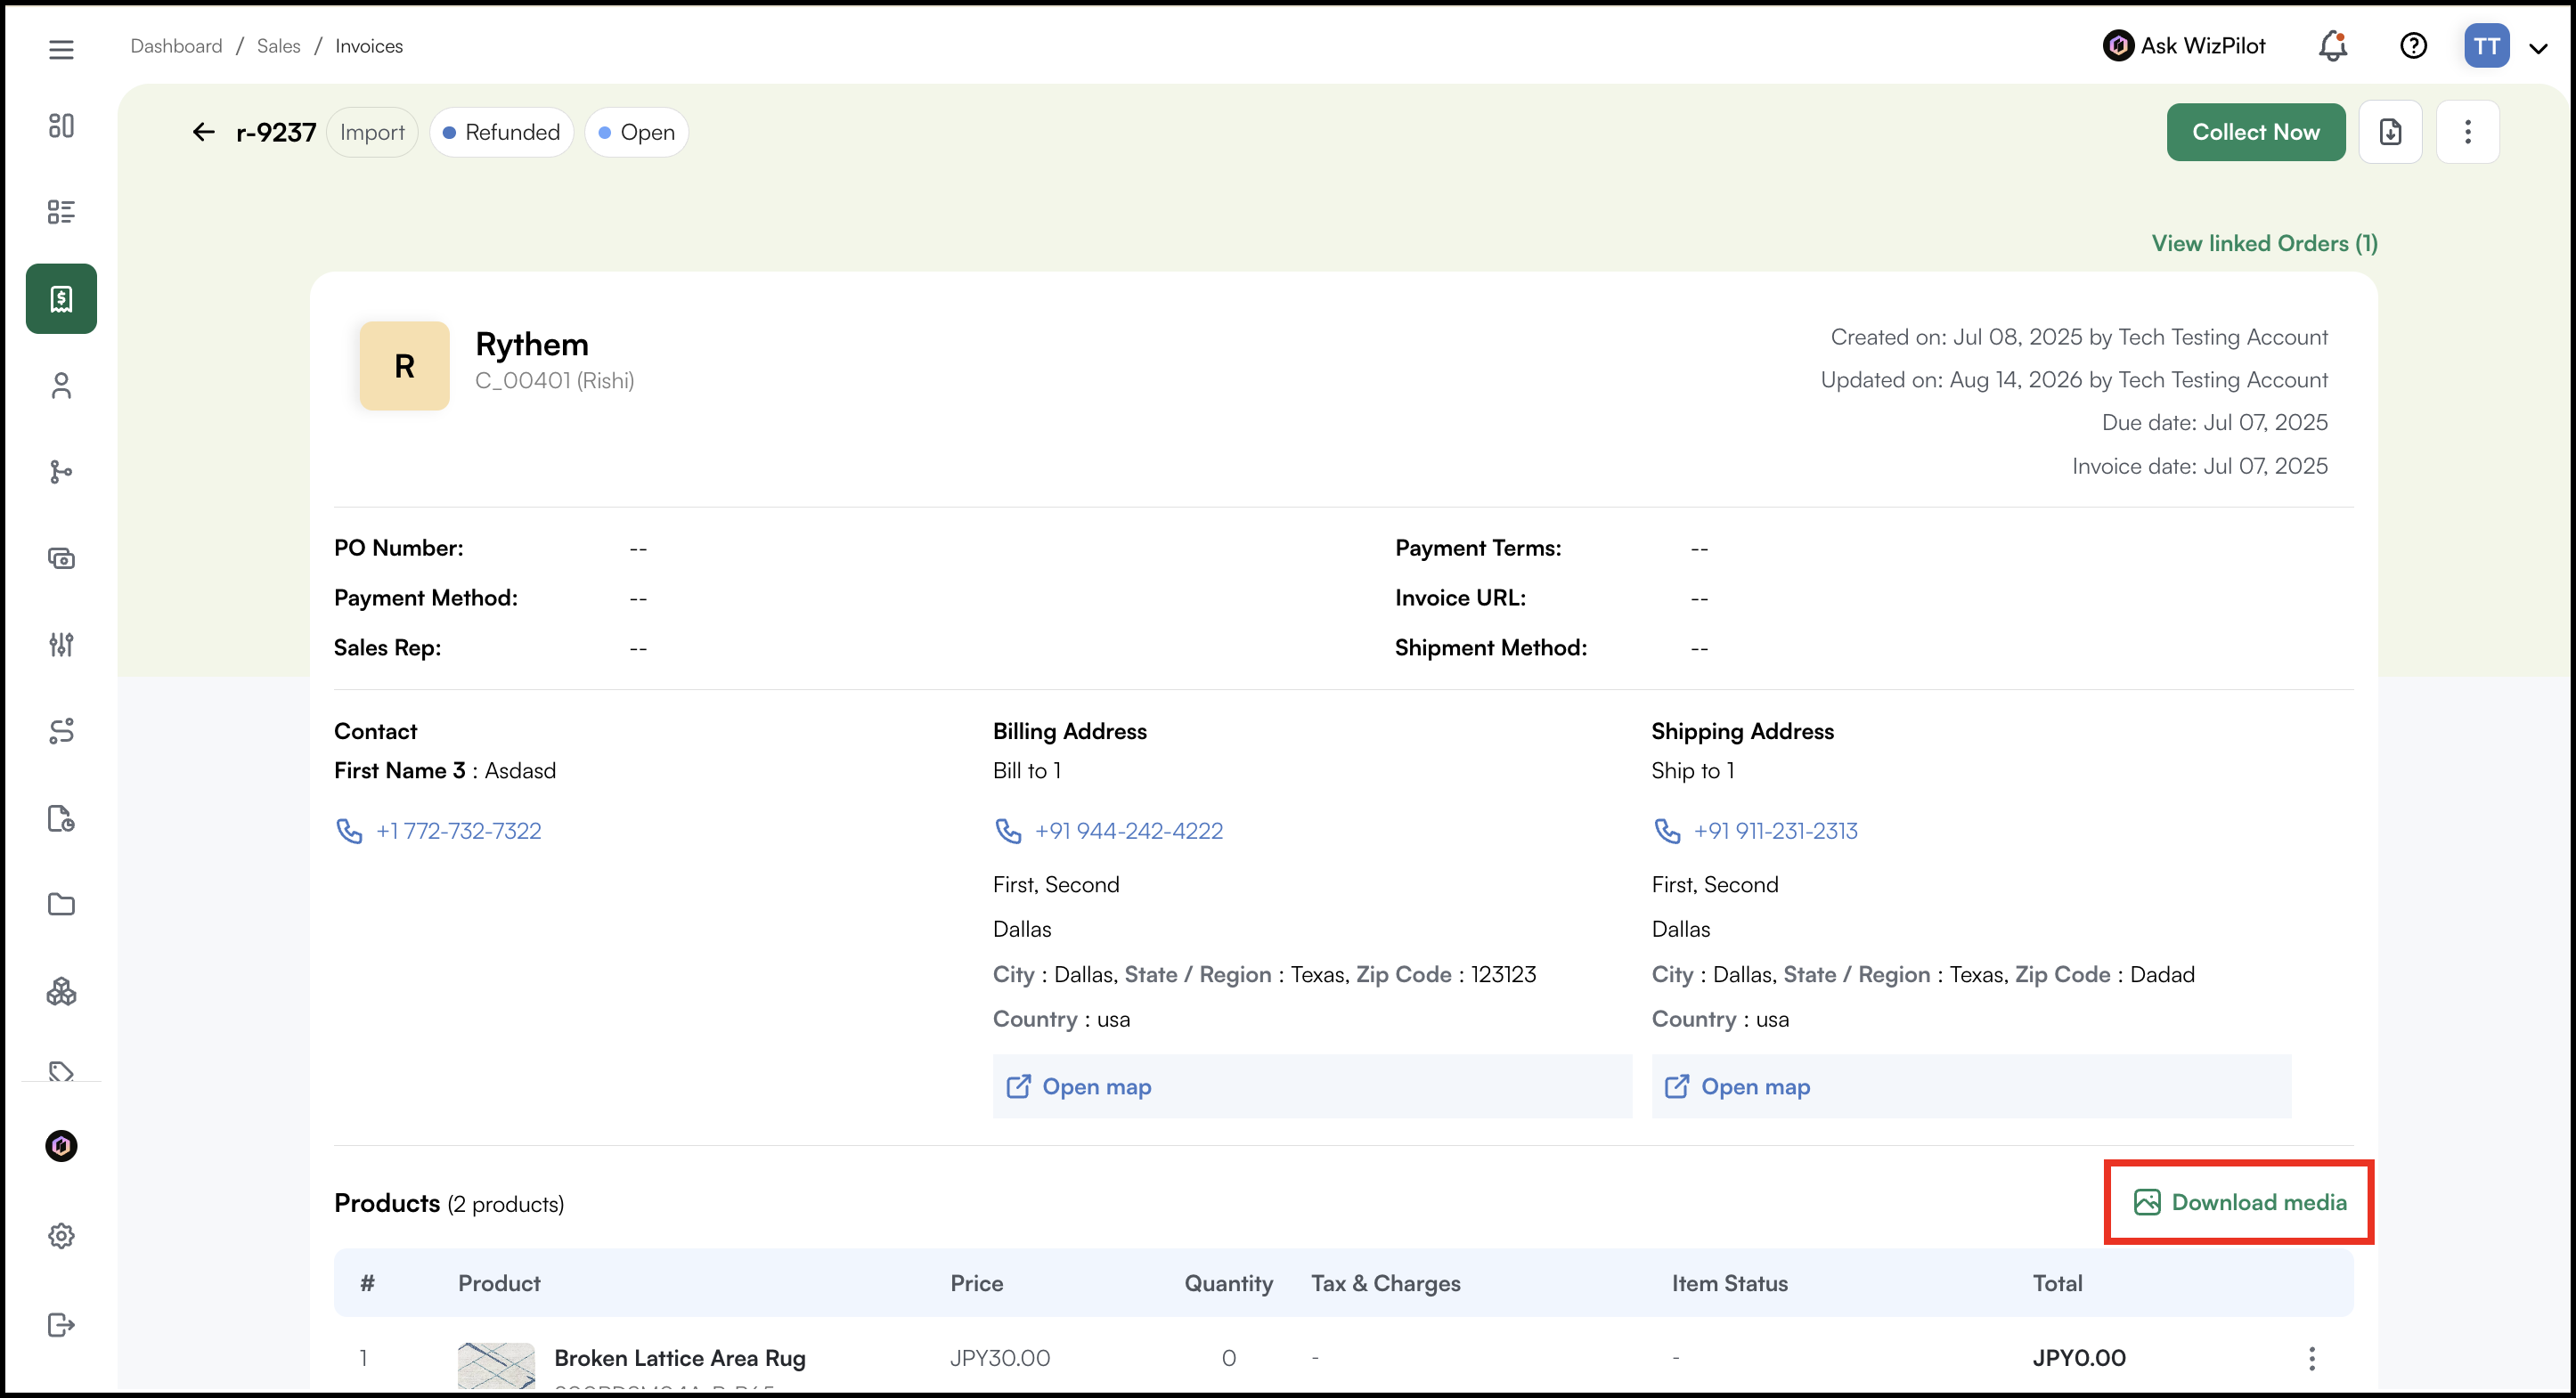
Task: Open the sliders adjustments sidebar icon
Action: coord(61,644)
